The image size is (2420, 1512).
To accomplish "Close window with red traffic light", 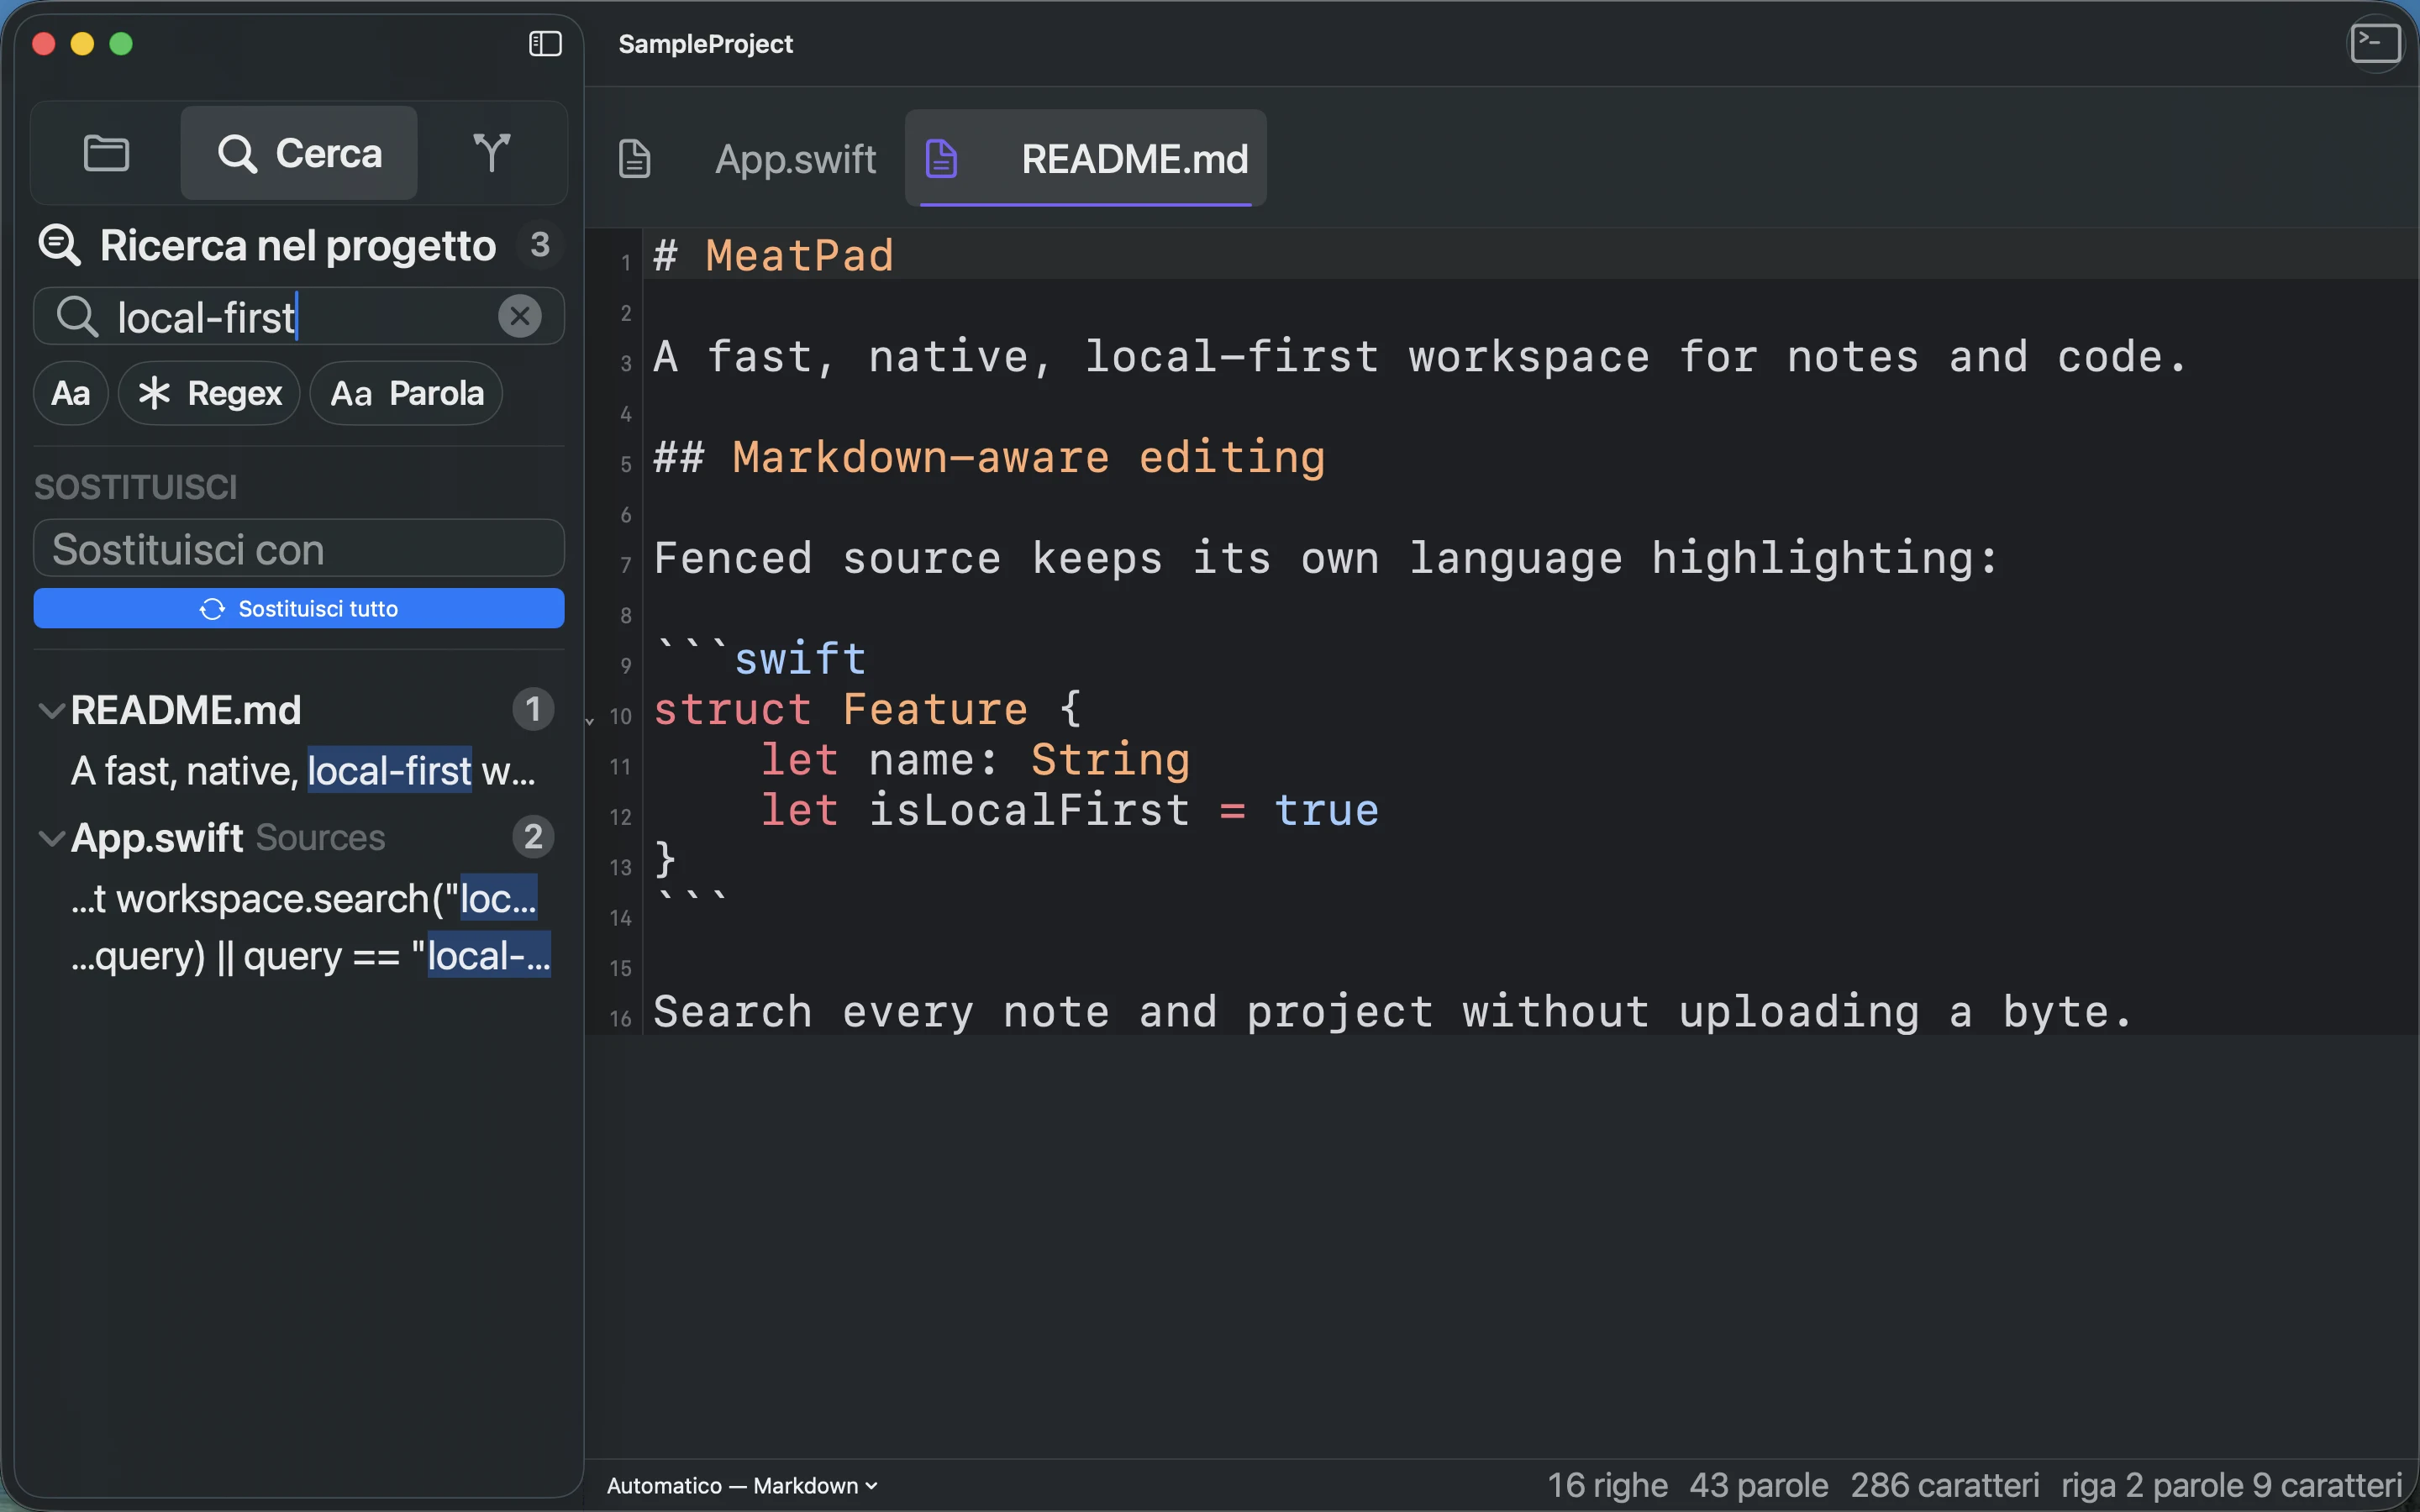I will click(43, 44).
